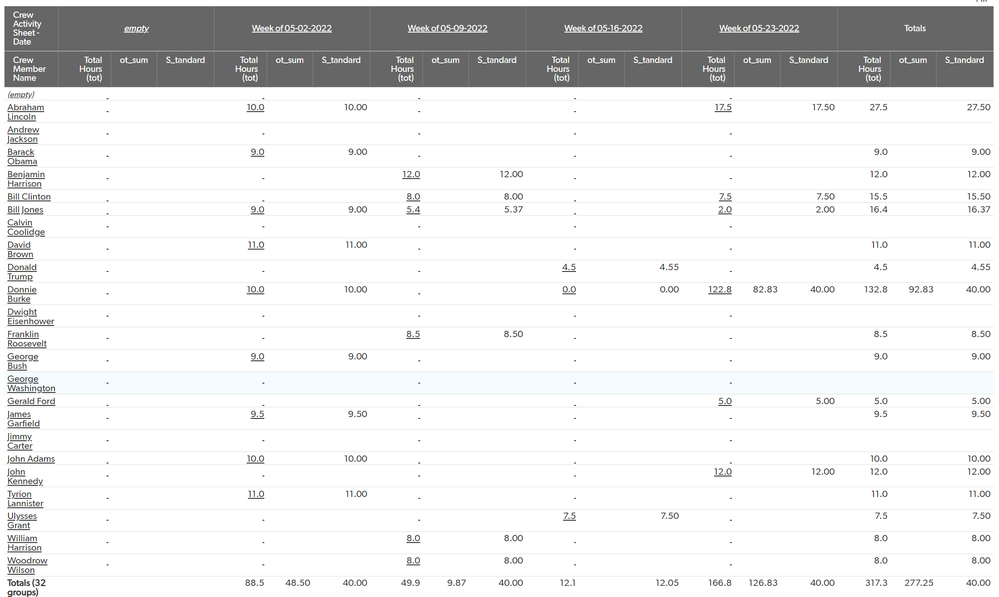Drill into Donnie Burke's 0.0 total hours
The width and height of the screenshot is (999, 597).
[569, 289]
